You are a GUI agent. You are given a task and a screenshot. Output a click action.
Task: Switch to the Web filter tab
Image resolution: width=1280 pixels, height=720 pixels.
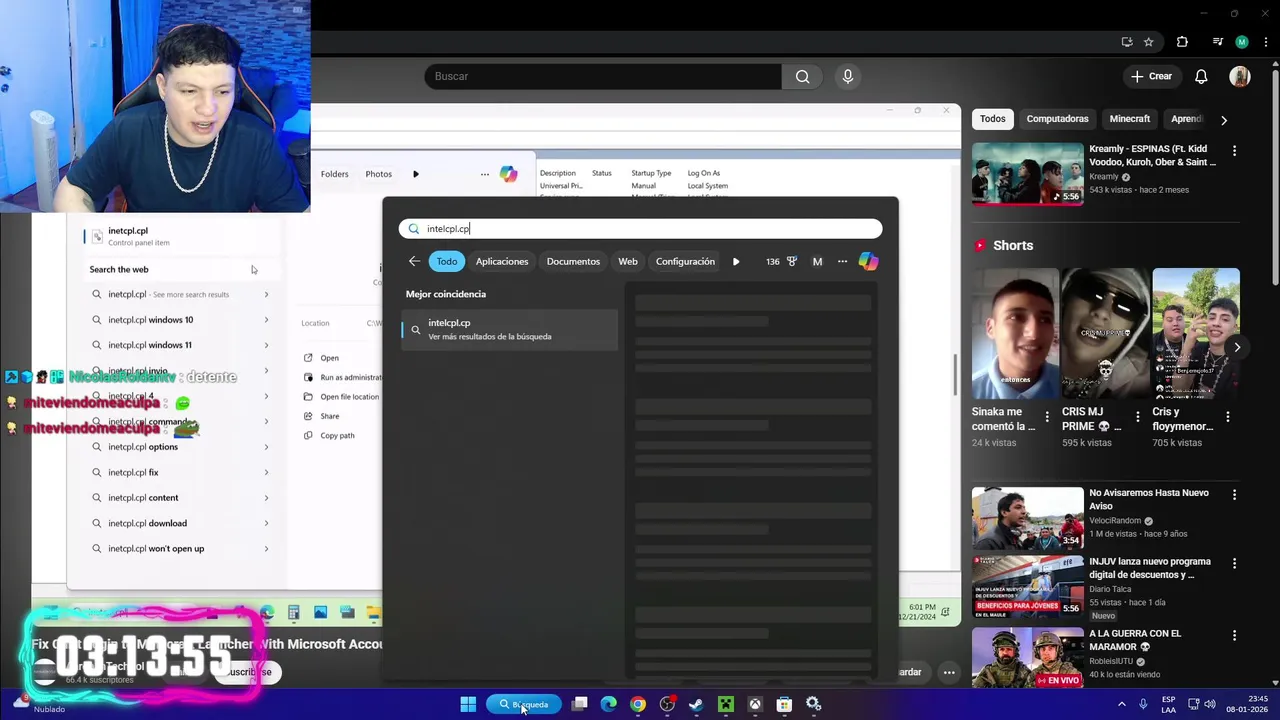pyautogui.click(x=628, y=261)
